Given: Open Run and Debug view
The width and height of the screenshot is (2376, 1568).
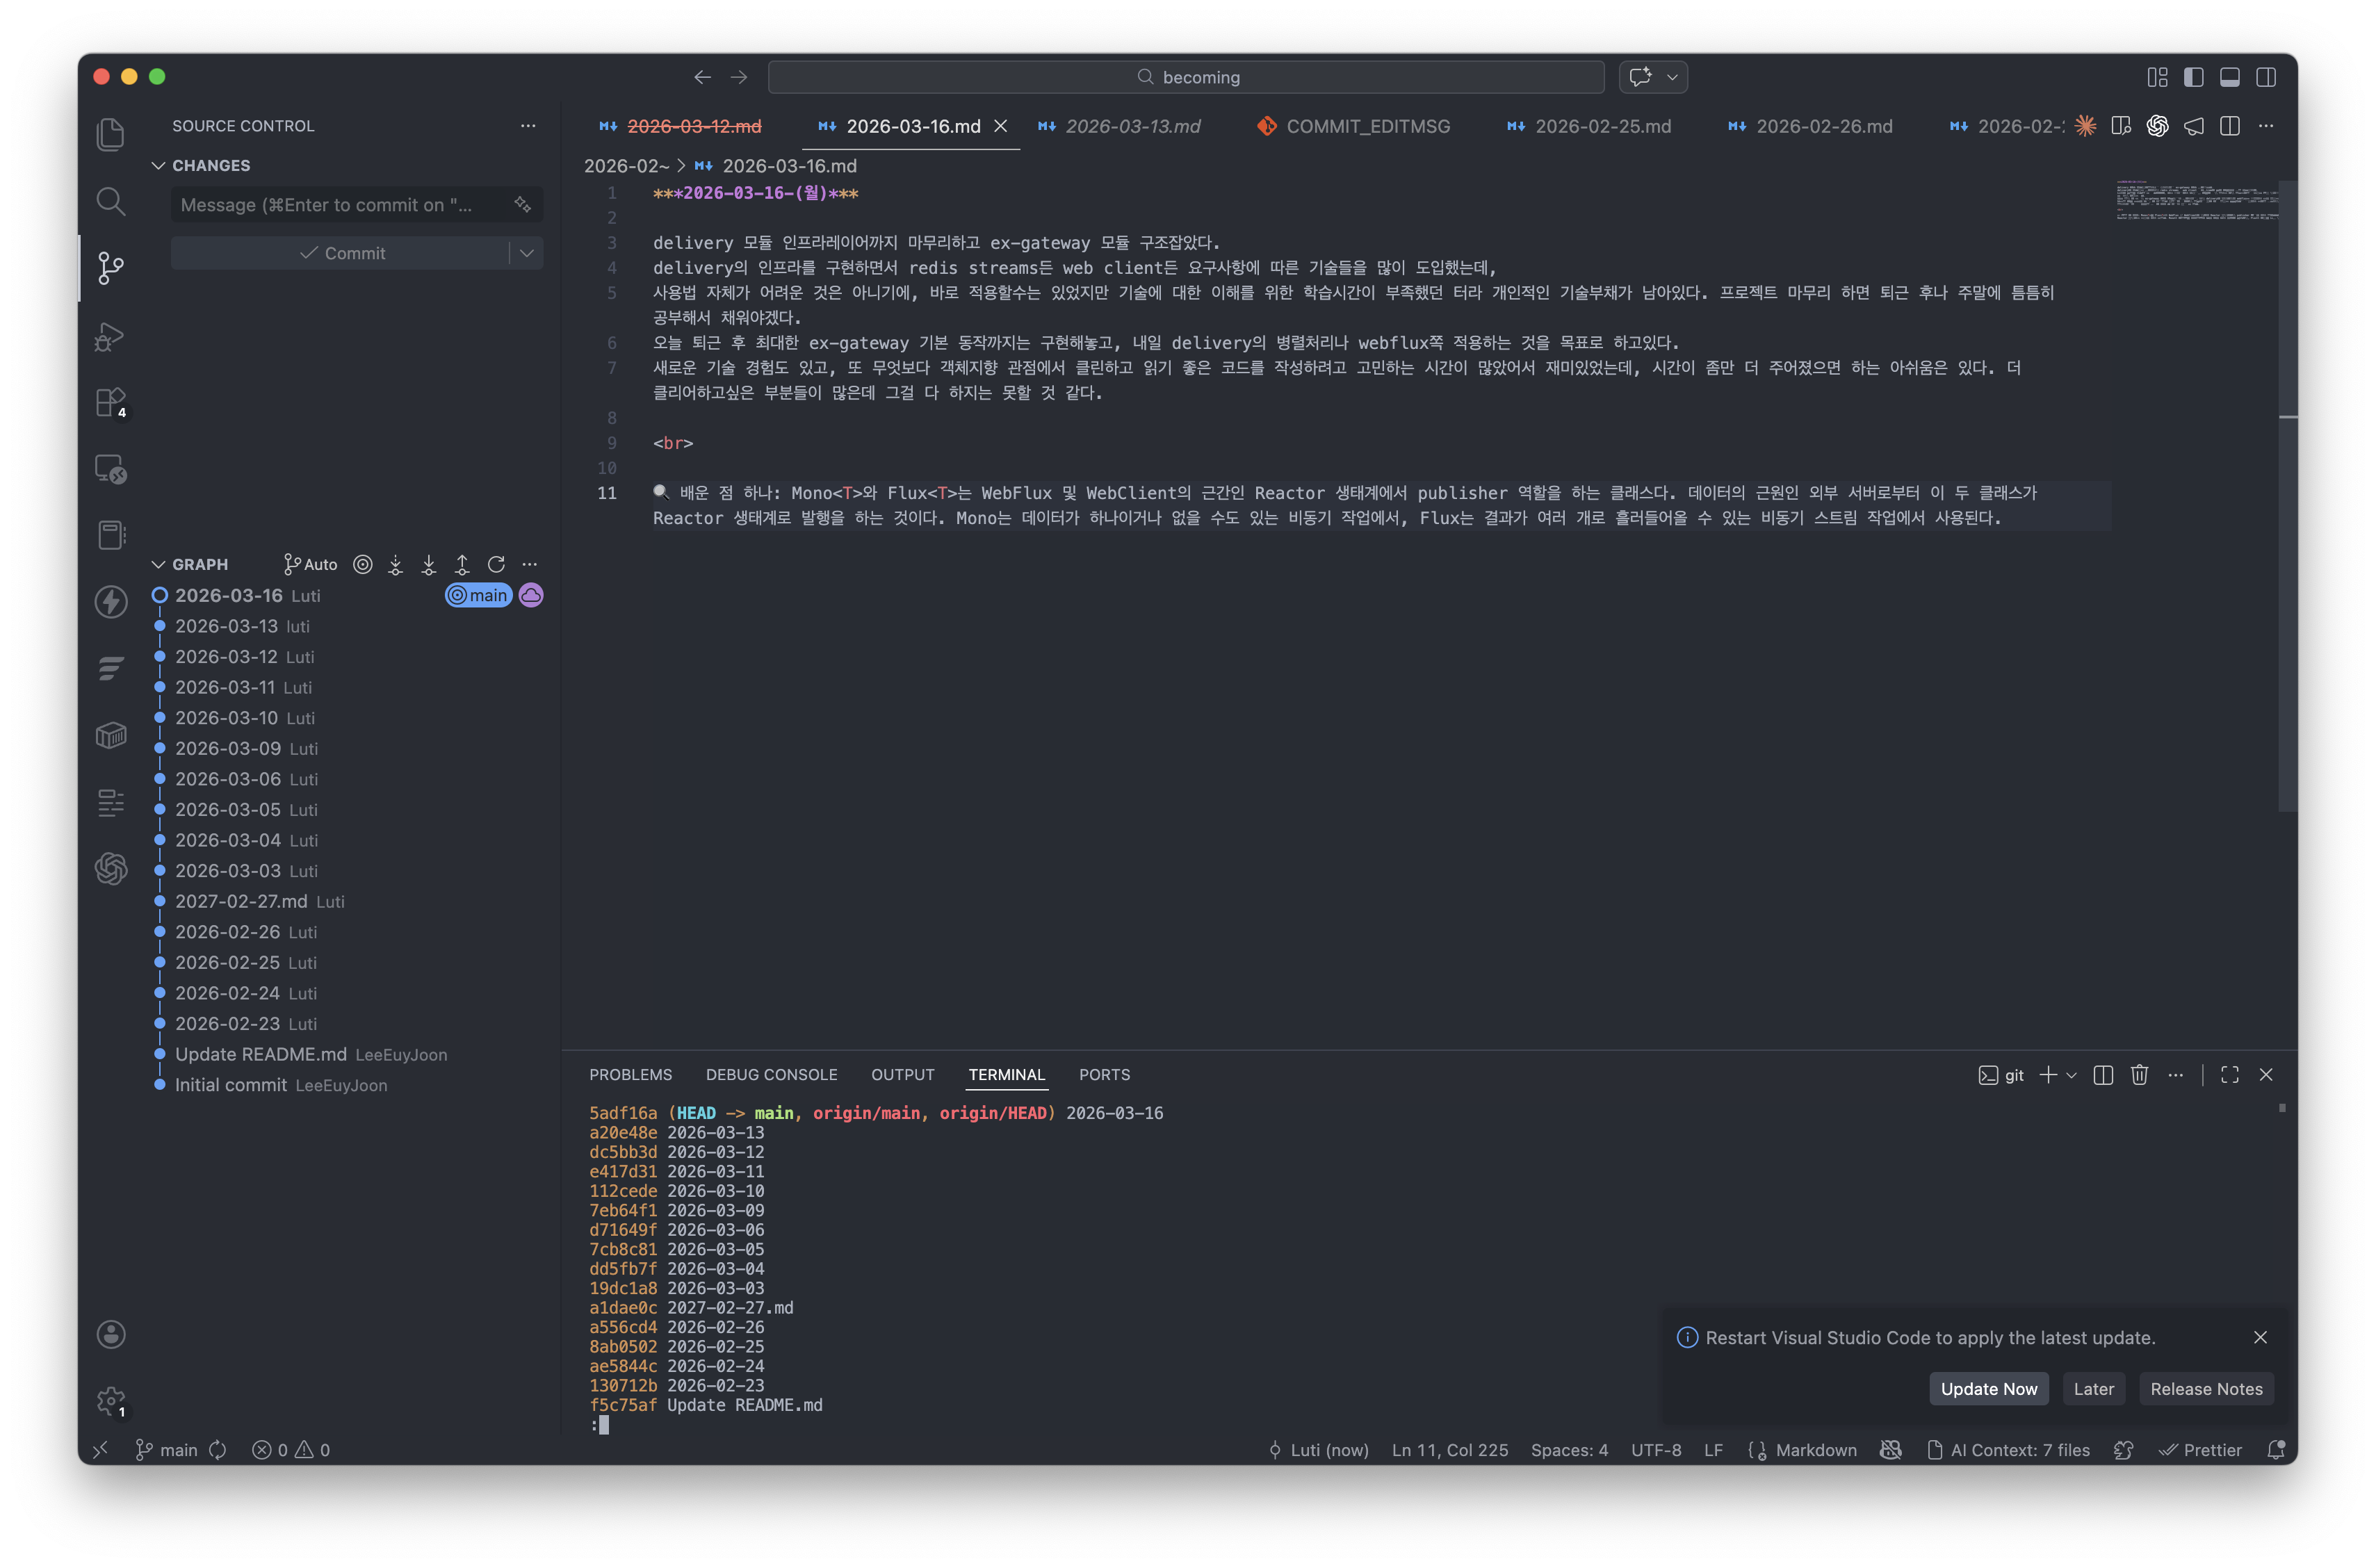Looking at the screenshot, I should [x=110, y=337].
